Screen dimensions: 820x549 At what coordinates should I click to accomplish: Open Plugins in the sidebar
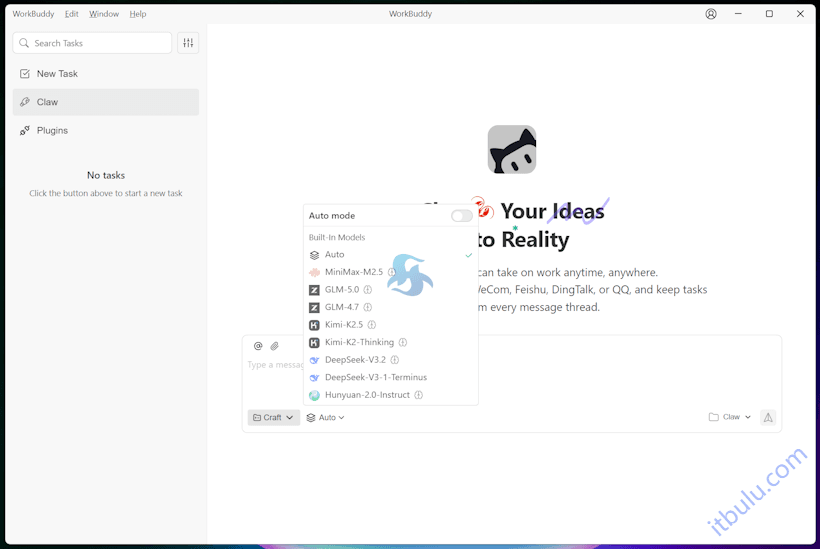coord(52,131)
